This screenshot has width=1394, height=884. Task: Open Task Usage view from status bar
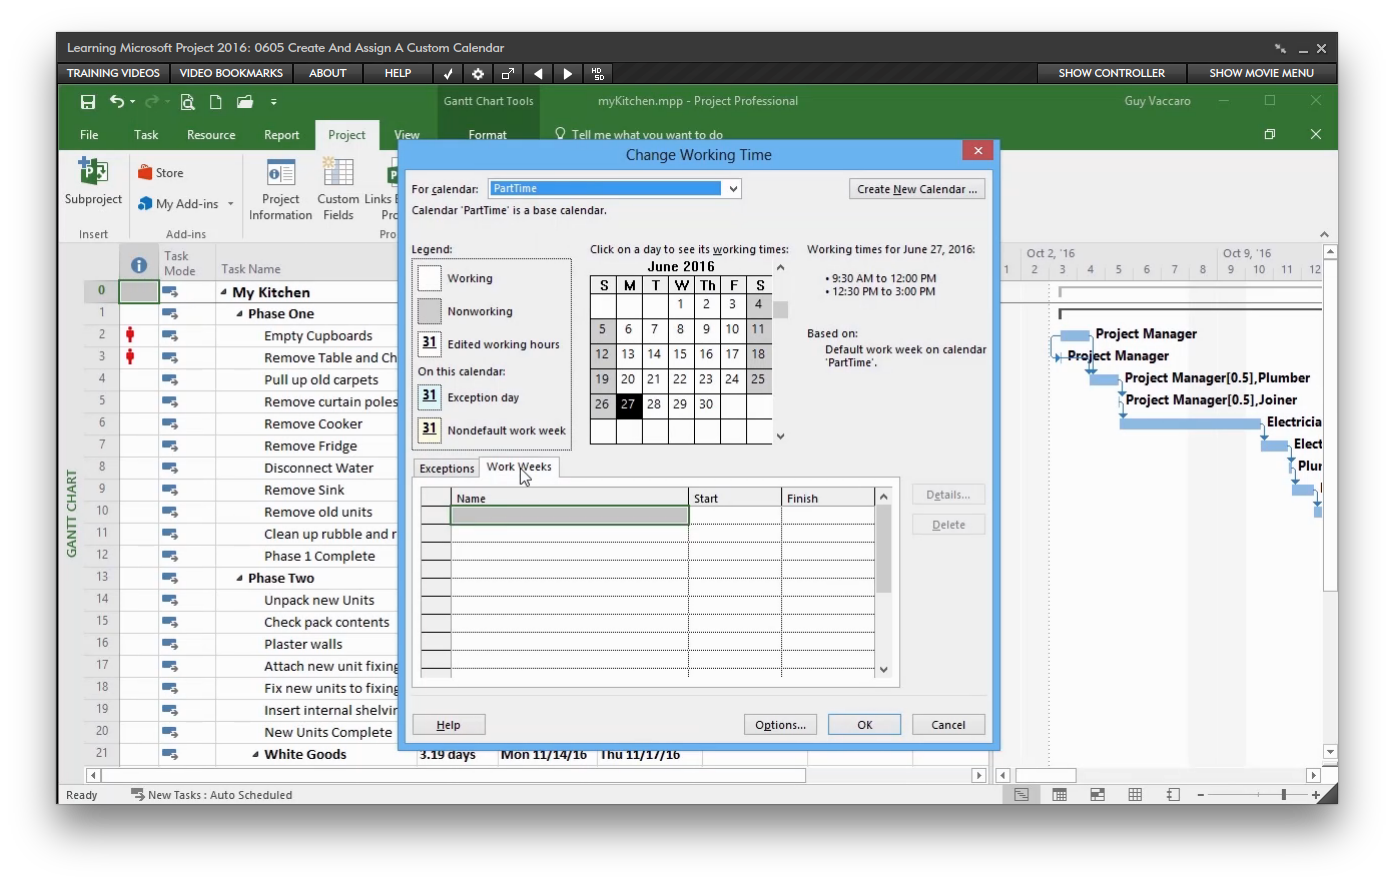click(x=1059, y=794)
